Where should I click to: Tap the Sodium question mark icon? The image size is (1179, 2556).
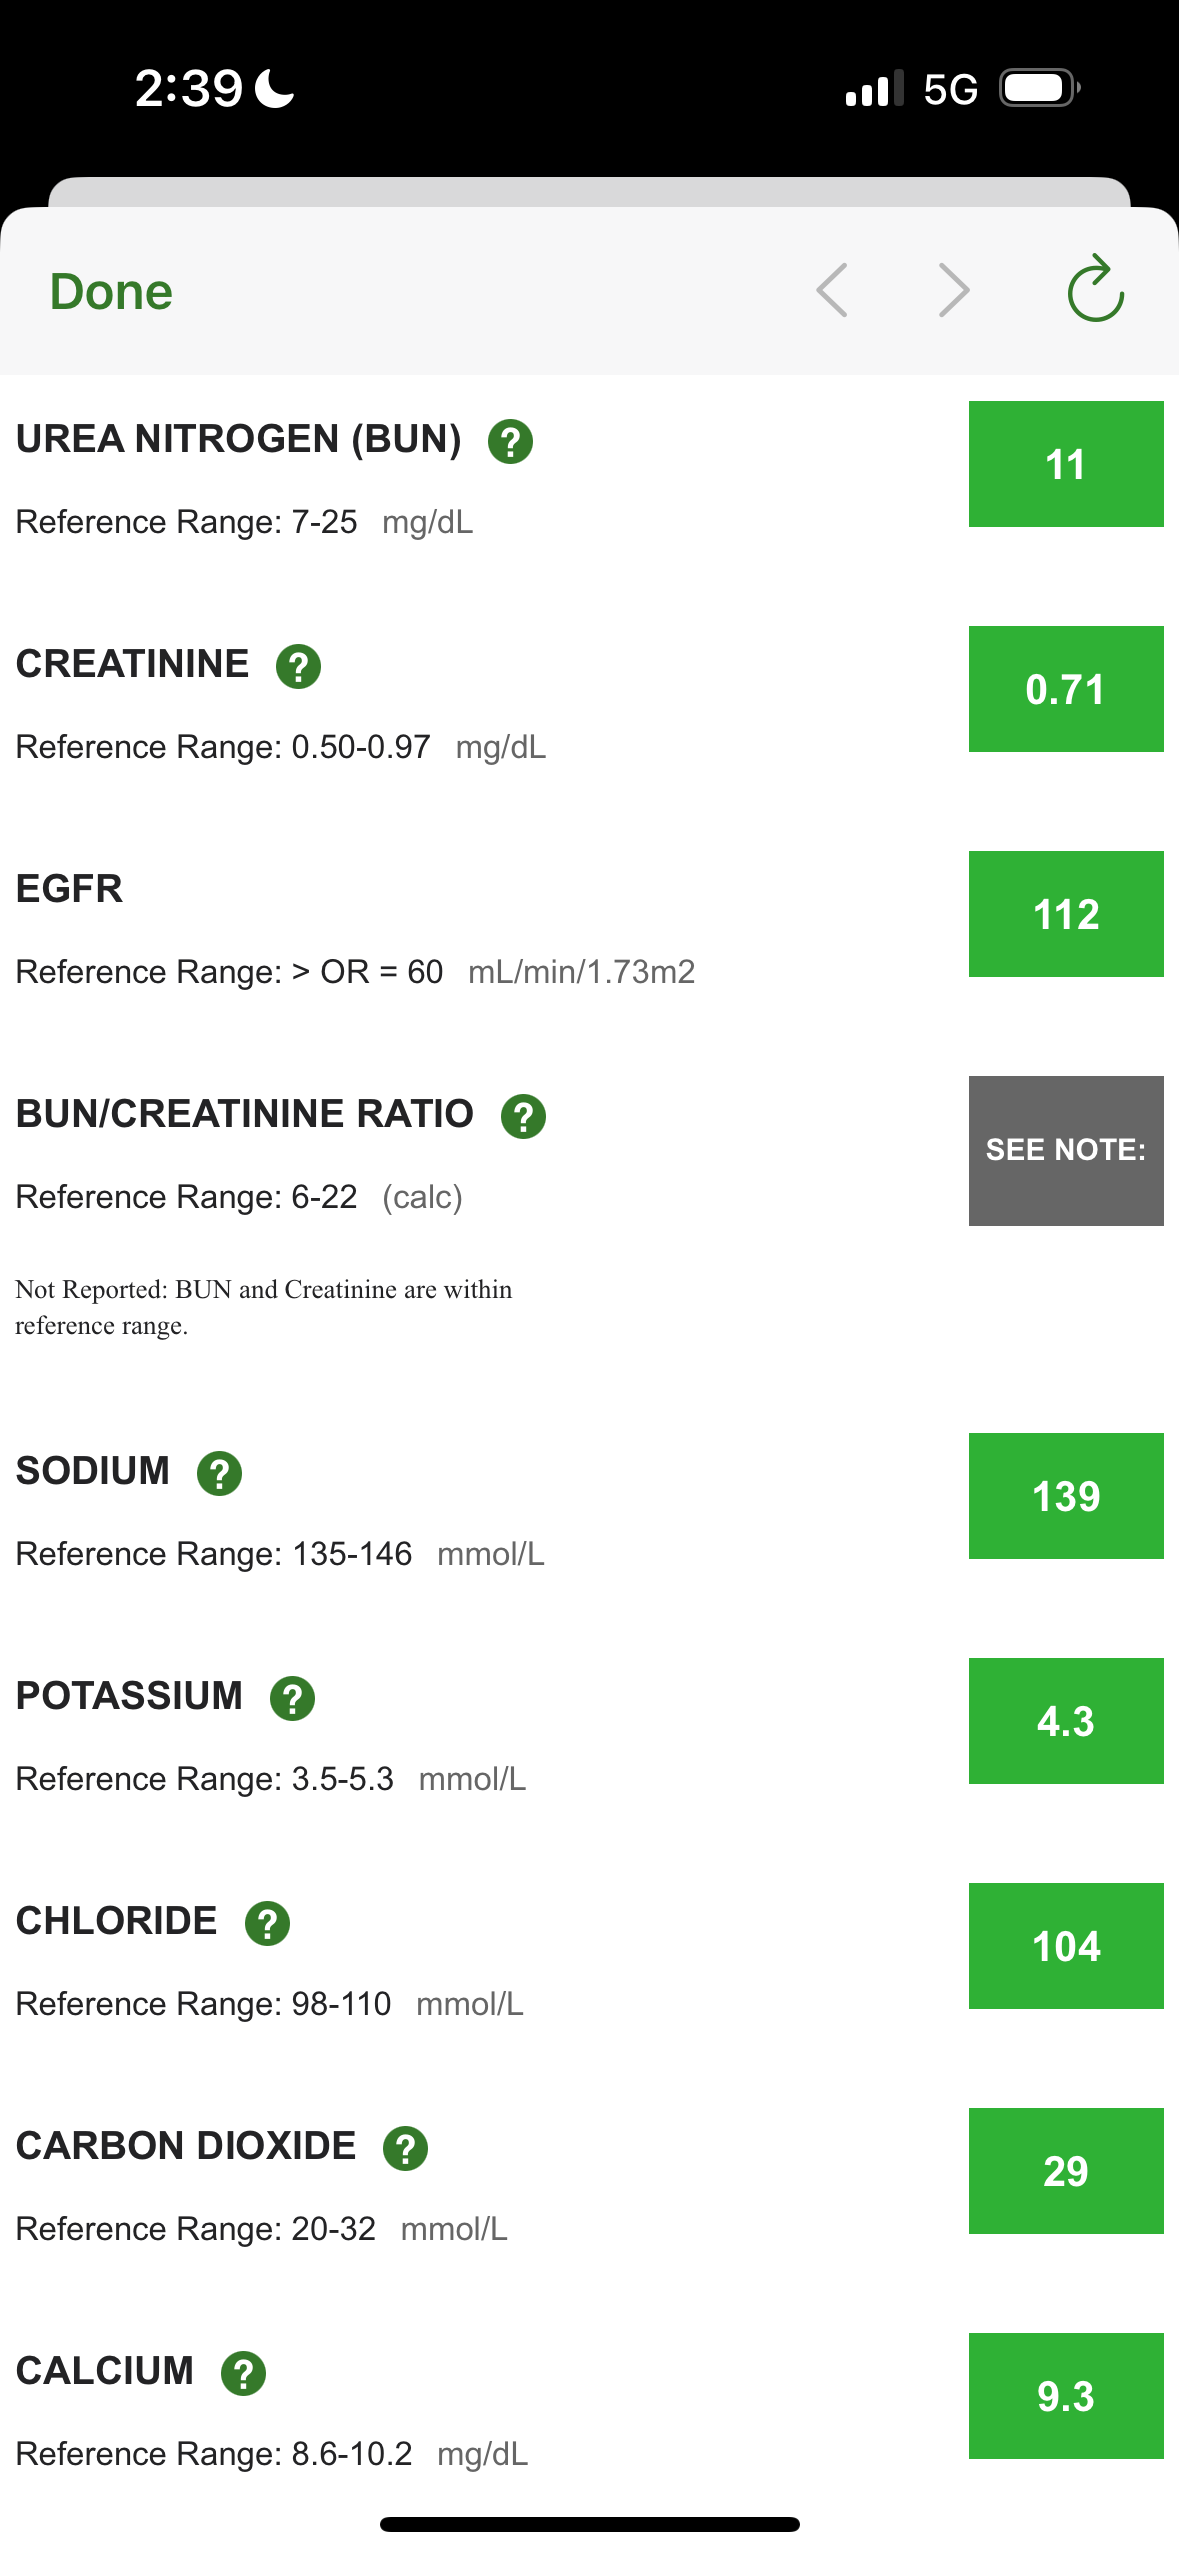[219, 1473]
